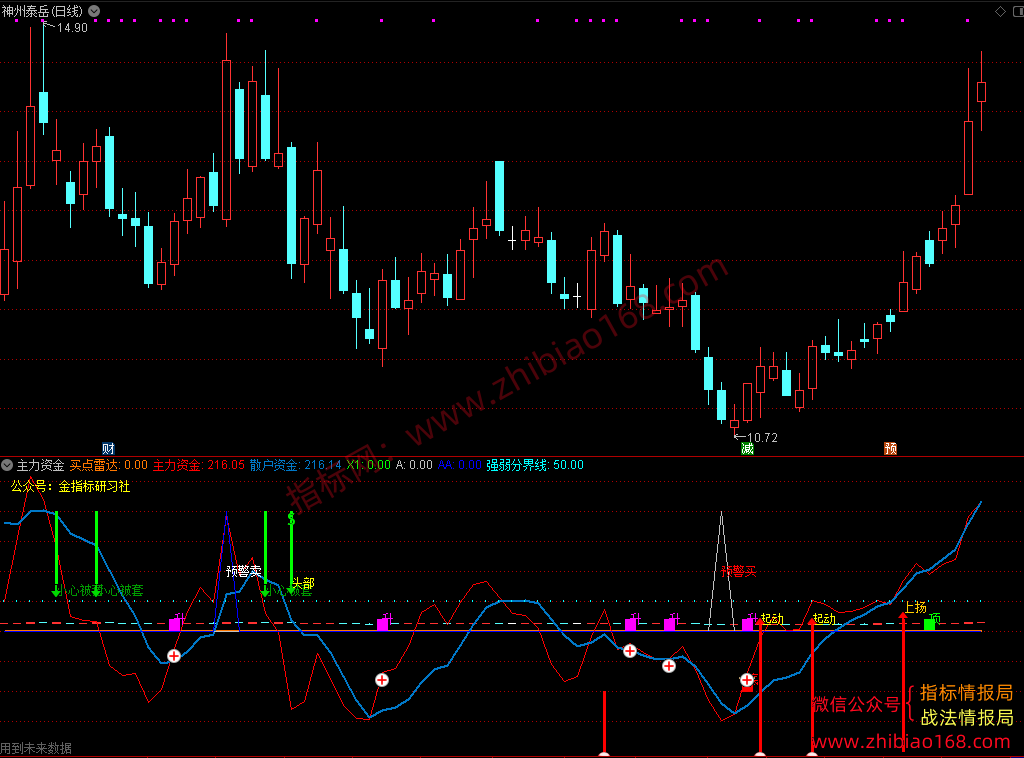
Task: Click the 神州泰岳(日线) chart title
Action: (x=42, y=11)
